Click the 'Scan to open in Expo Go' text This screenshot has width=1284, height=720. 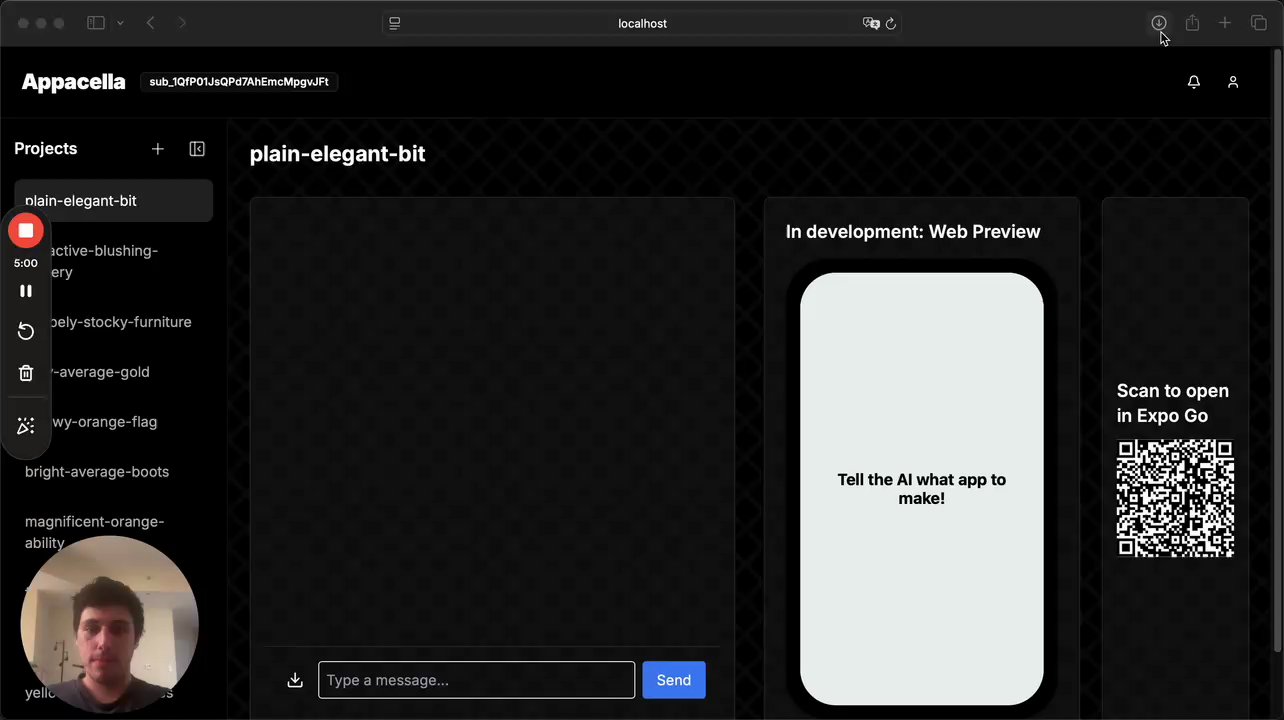(1172, 403)
